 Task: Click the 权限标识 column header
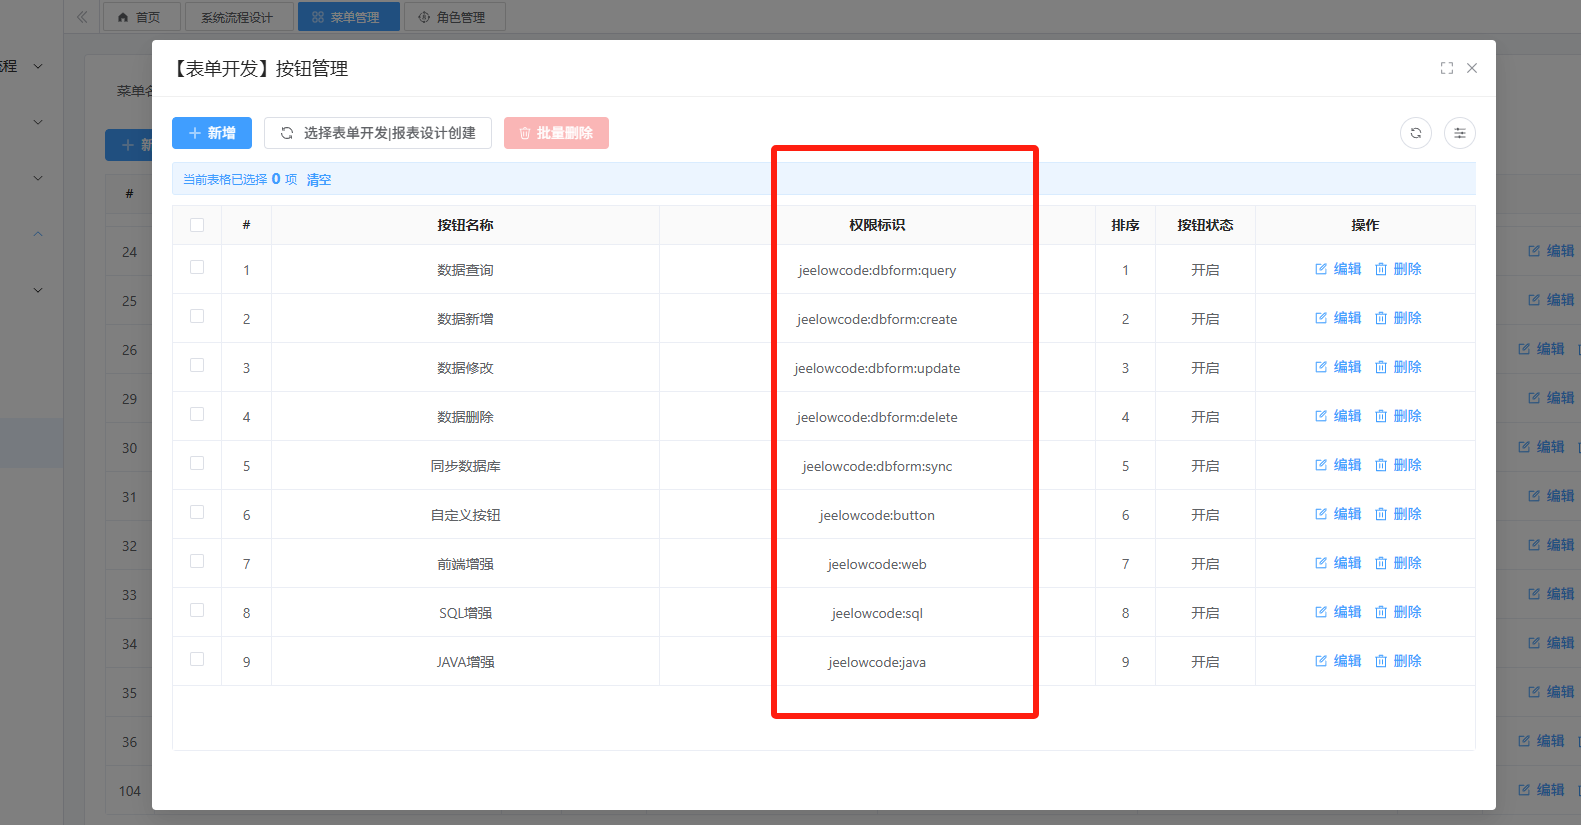877,225
